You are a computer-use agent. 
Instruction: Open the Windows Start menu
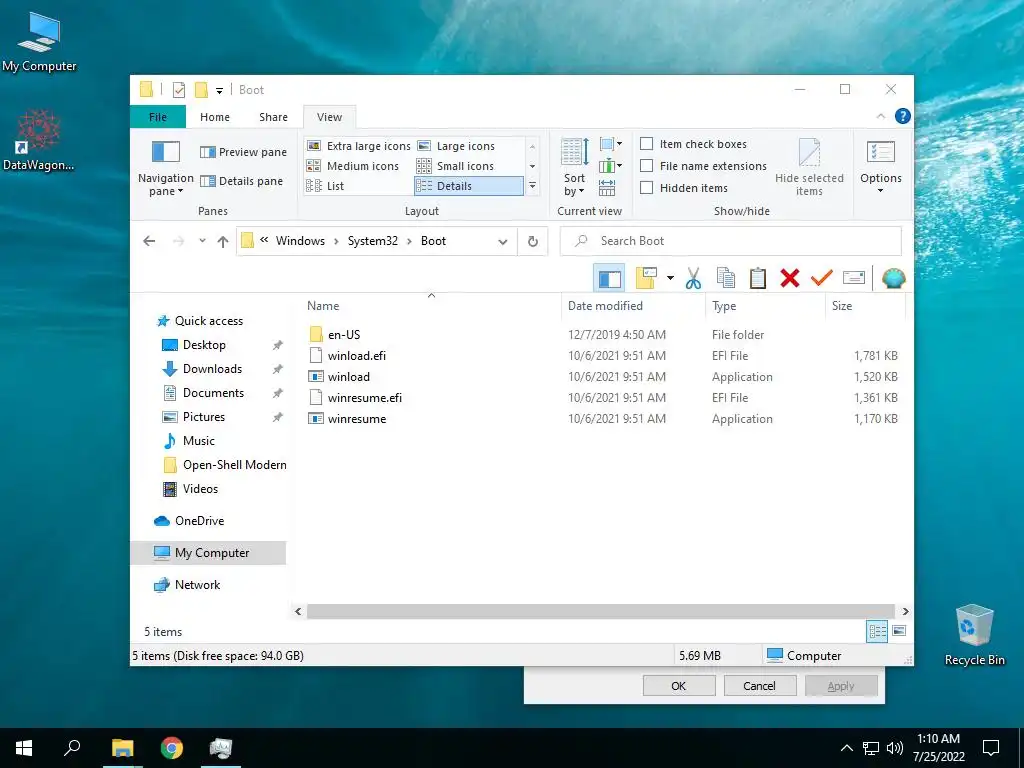[24, 748]
